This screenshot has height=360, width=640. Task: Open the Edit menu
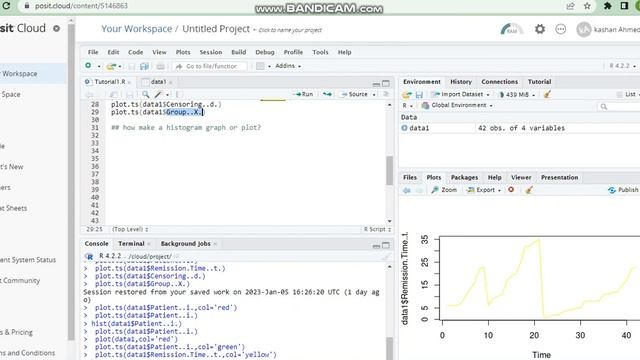point(113,52)
